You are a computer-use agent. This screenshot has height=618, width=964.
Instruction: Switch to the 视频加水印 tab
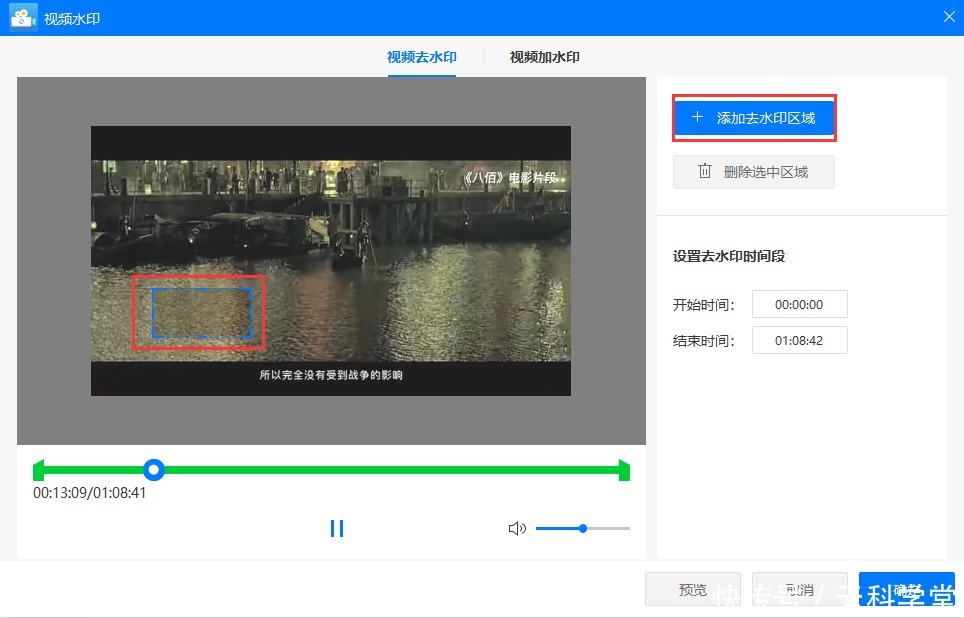click(544, 57)
